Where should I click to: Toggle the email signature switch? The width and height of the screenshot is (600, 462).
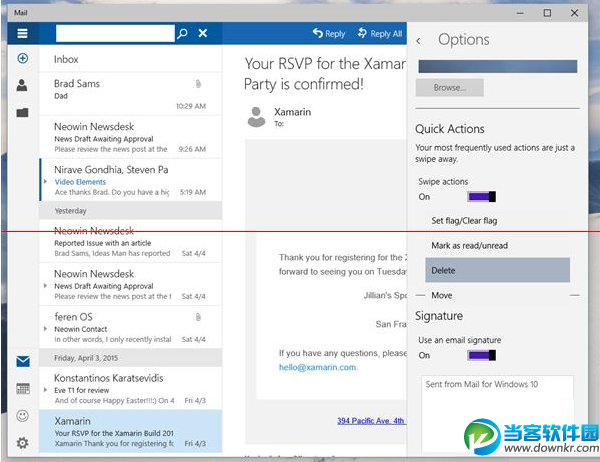pyautogui.click(x=481, y=355)
